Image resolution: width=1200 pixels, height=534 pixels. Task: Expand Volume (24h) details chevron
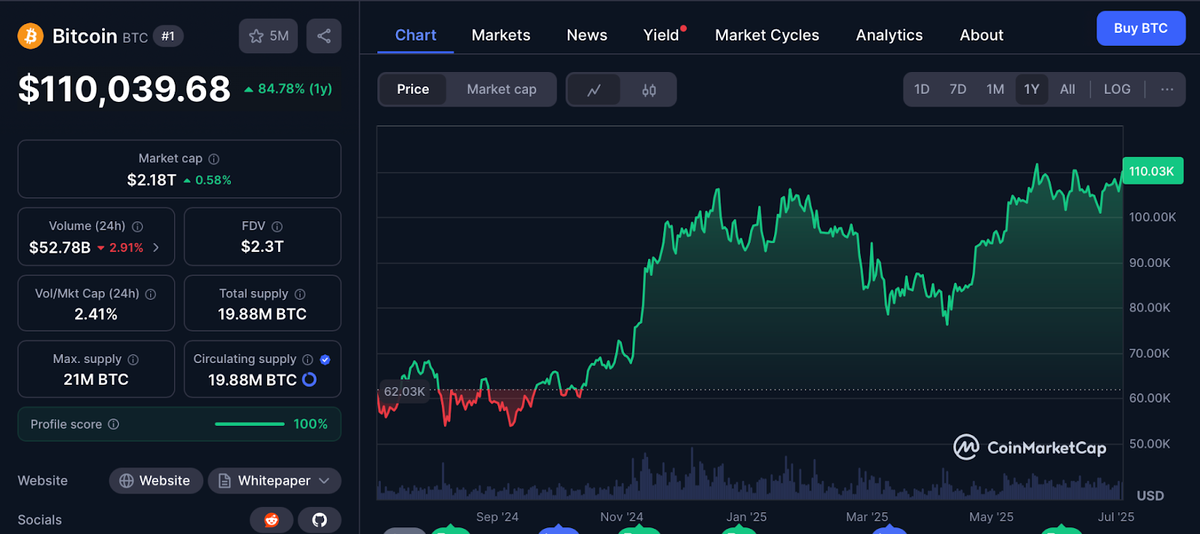coord(156,247)
